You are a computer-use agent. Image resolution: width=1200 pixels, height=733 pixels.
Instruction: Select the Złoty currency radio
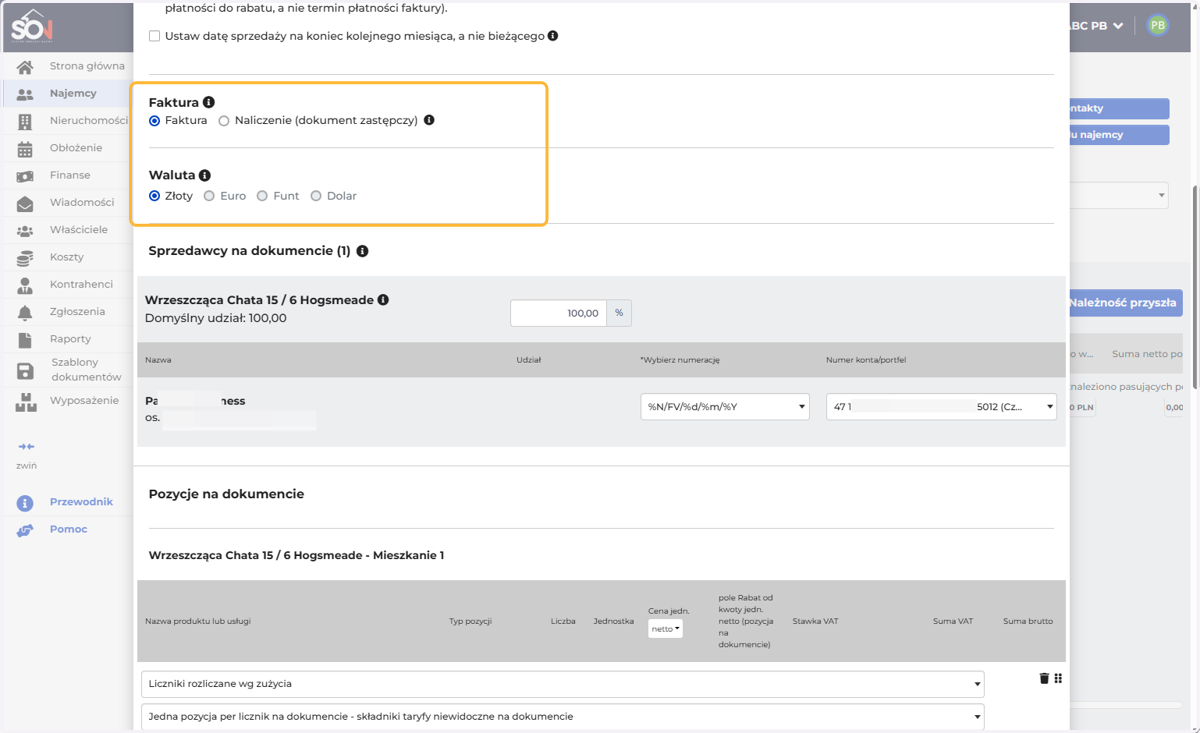click(x=154, y=196)
